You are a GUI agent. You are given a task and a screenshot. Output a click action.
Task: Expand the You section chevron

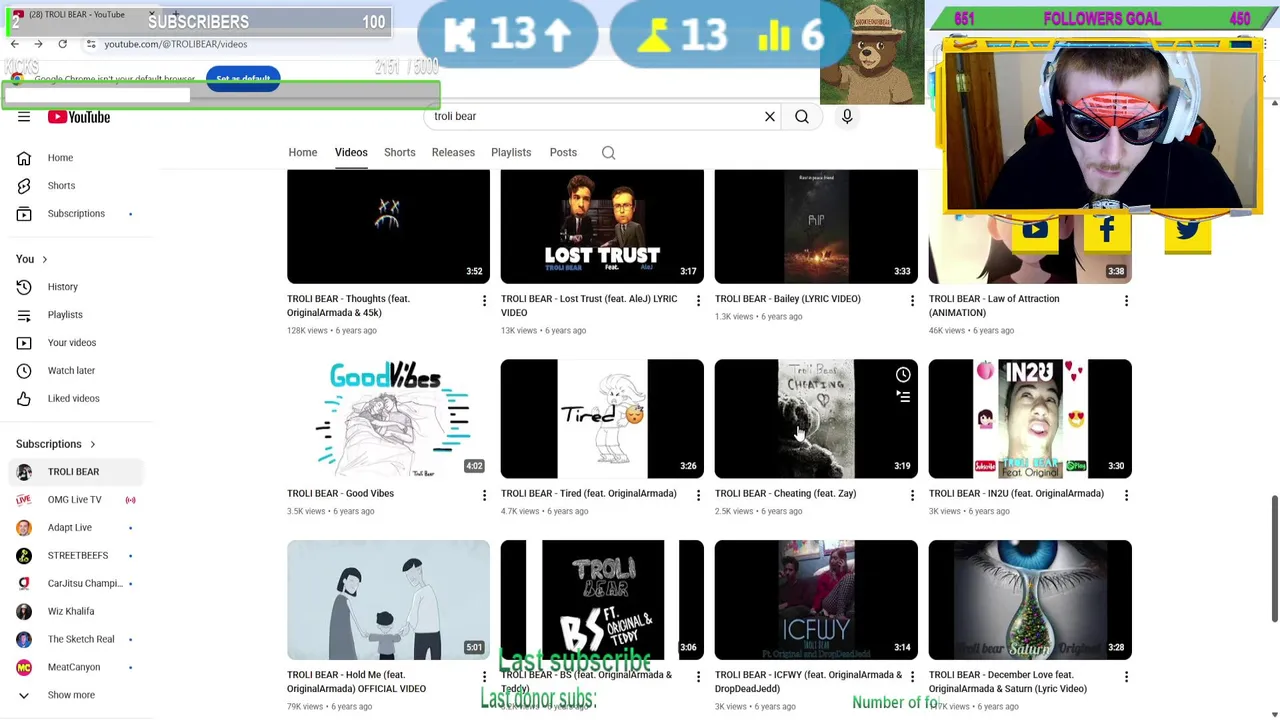coord(44,260)
